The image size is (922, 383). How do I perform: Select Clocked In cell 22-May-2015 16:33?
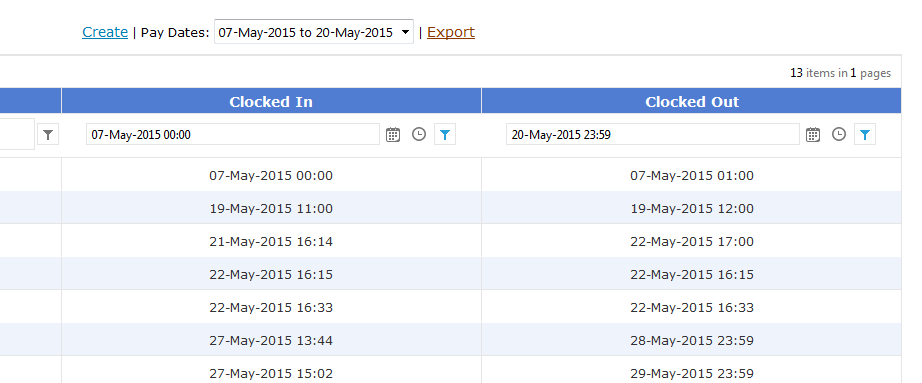coord(271,307)
